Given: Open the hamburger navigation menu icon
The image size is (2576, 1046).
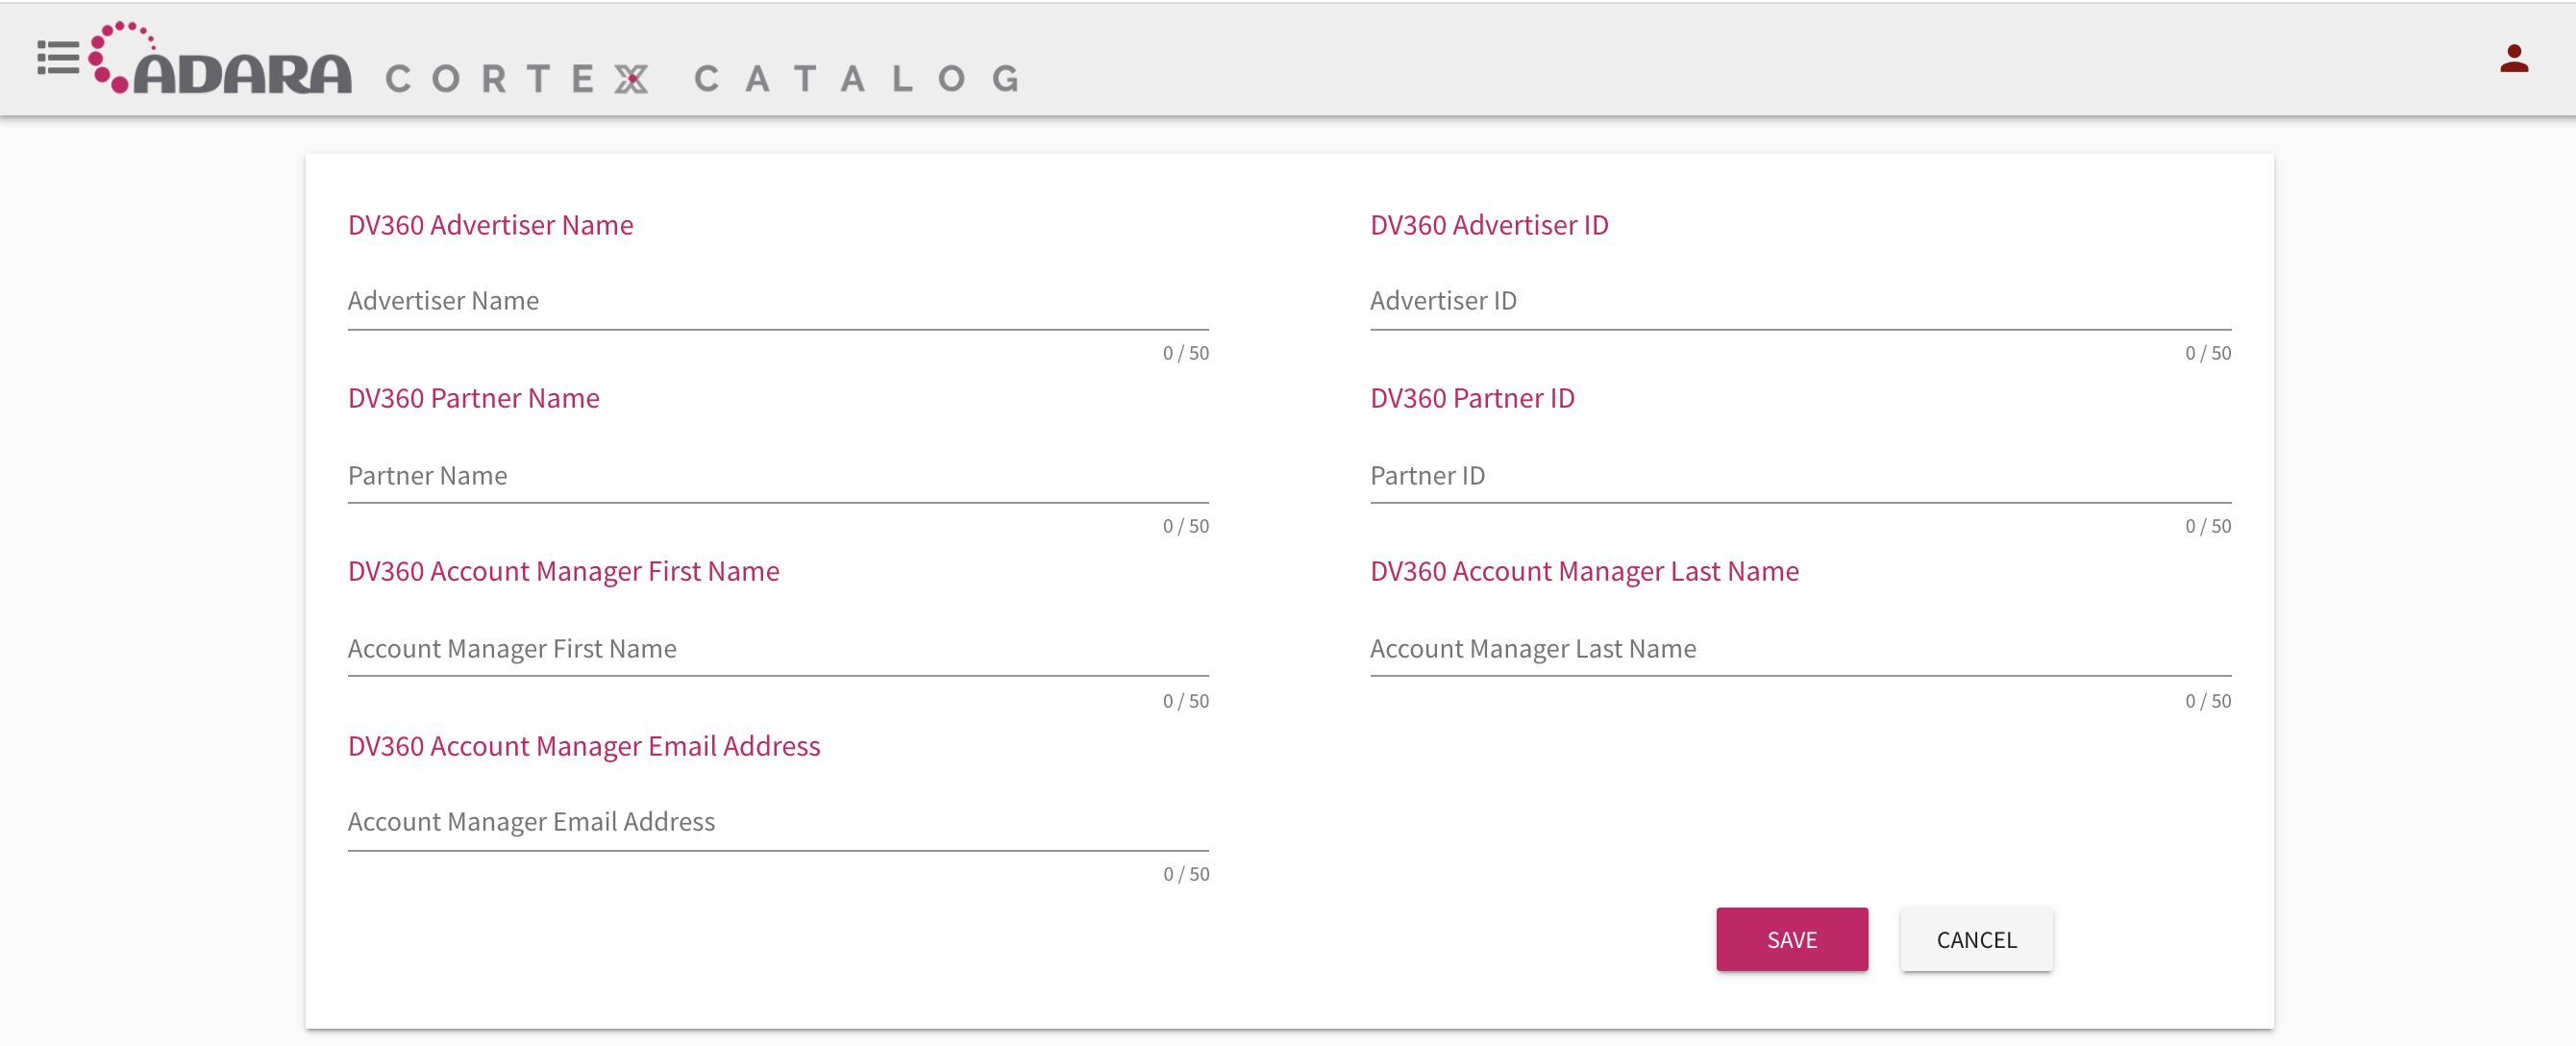Looking at the screenshot, I should pos(58,58).
